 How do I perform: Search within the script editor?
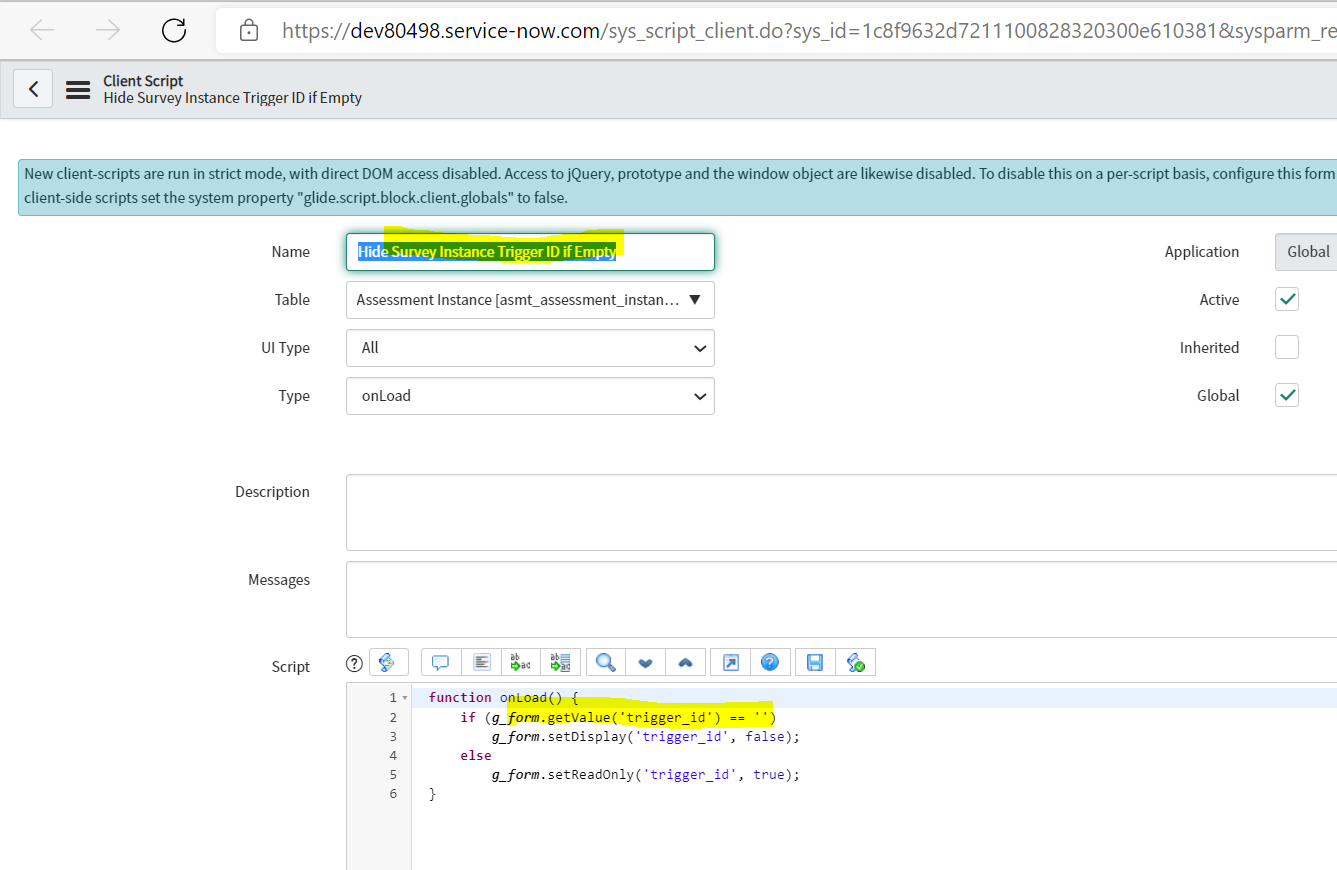click(x=605, y=662)
